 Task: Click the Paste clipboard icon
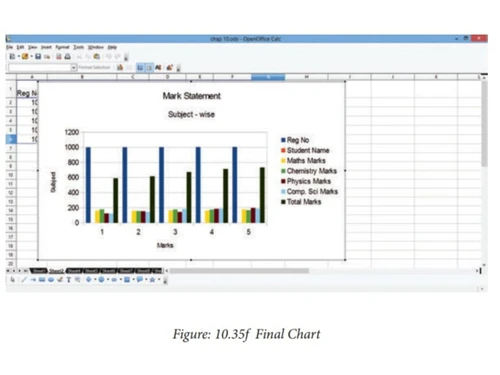pyautogui.click(x=97, y=57)
